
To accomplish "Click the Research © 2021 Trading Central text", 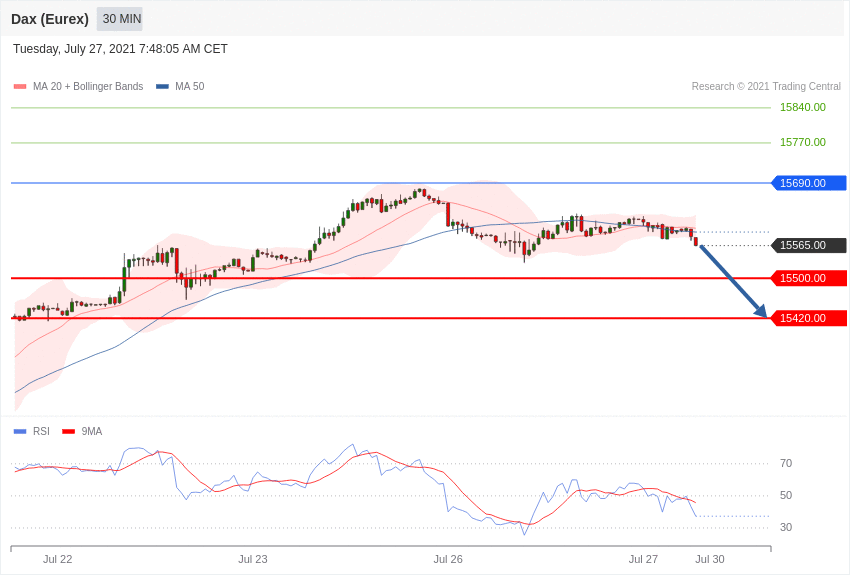I will [766, 87].
